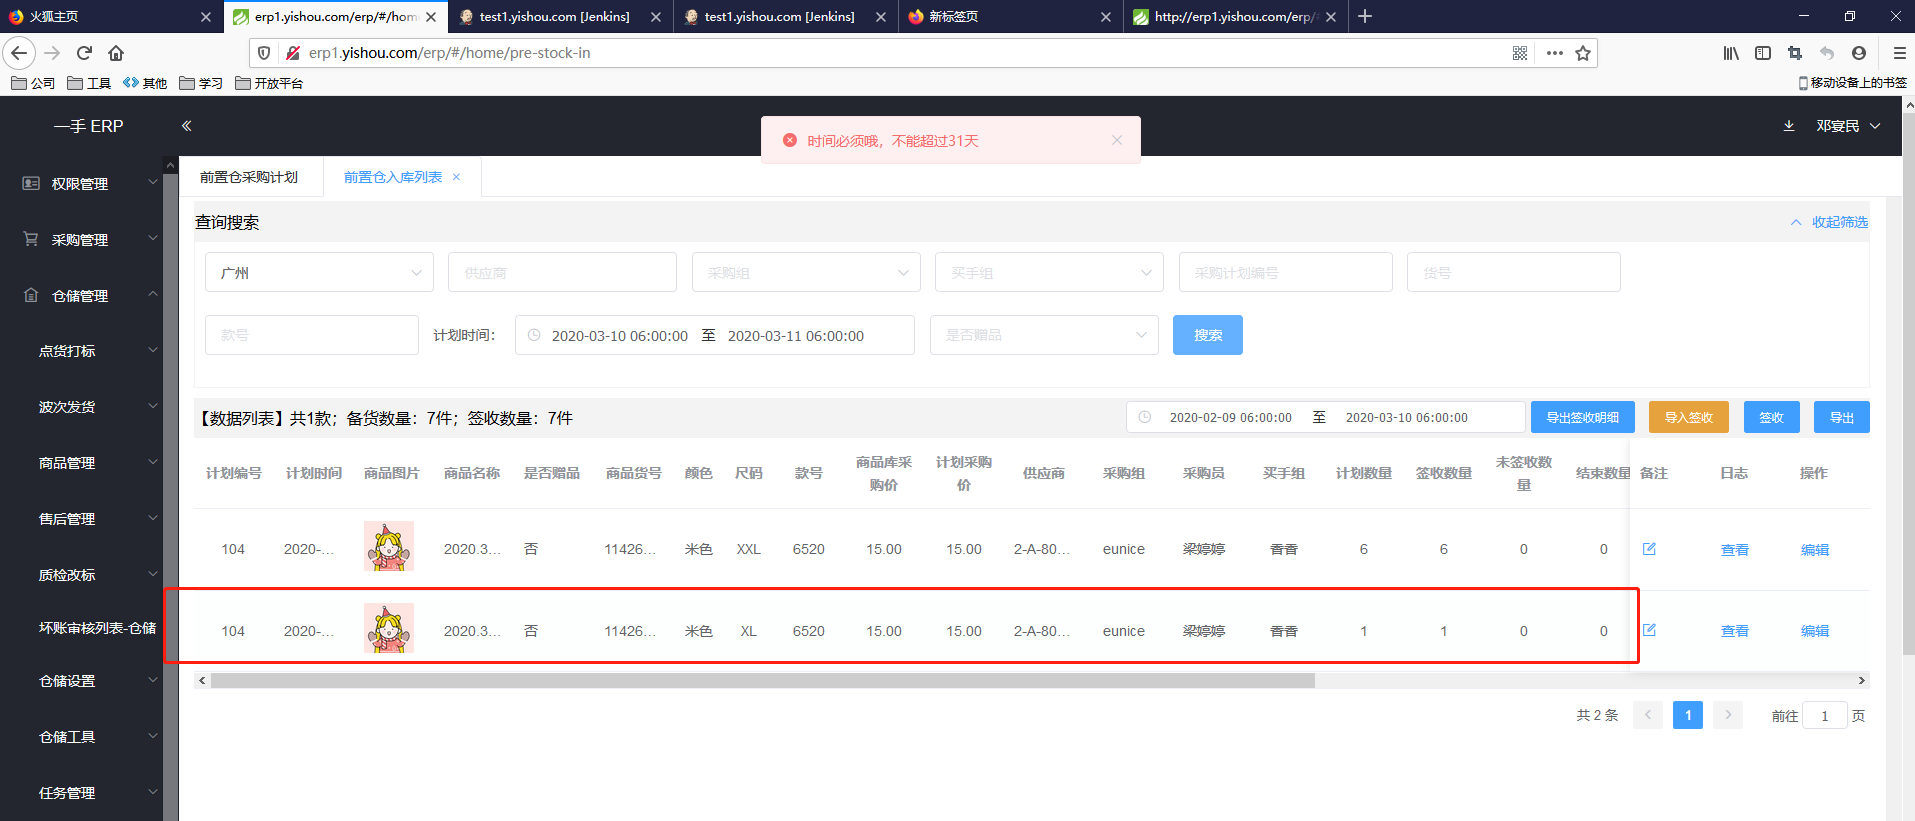Image resolution: width=1915 pixels, height=821 pixels.
Task: Open the export date range starting 2020-02-09
Action: coord(1326,417)
